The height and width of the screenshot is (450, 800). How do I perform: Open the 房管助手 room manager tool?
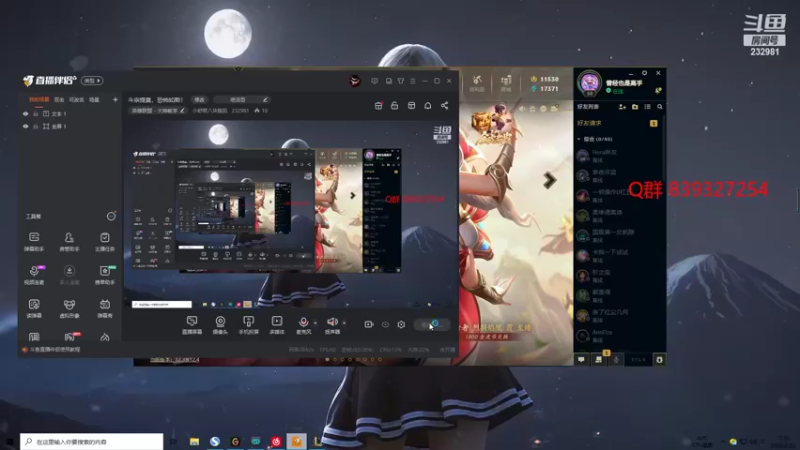click(69, 241)
